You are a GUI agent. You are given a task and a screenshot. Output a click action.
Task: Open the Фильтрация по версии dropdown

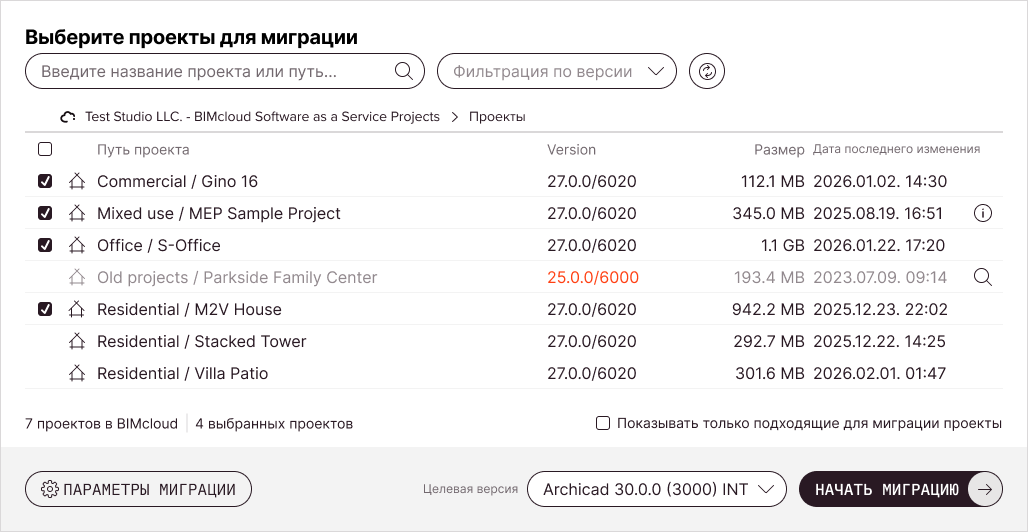coord(557,71)
